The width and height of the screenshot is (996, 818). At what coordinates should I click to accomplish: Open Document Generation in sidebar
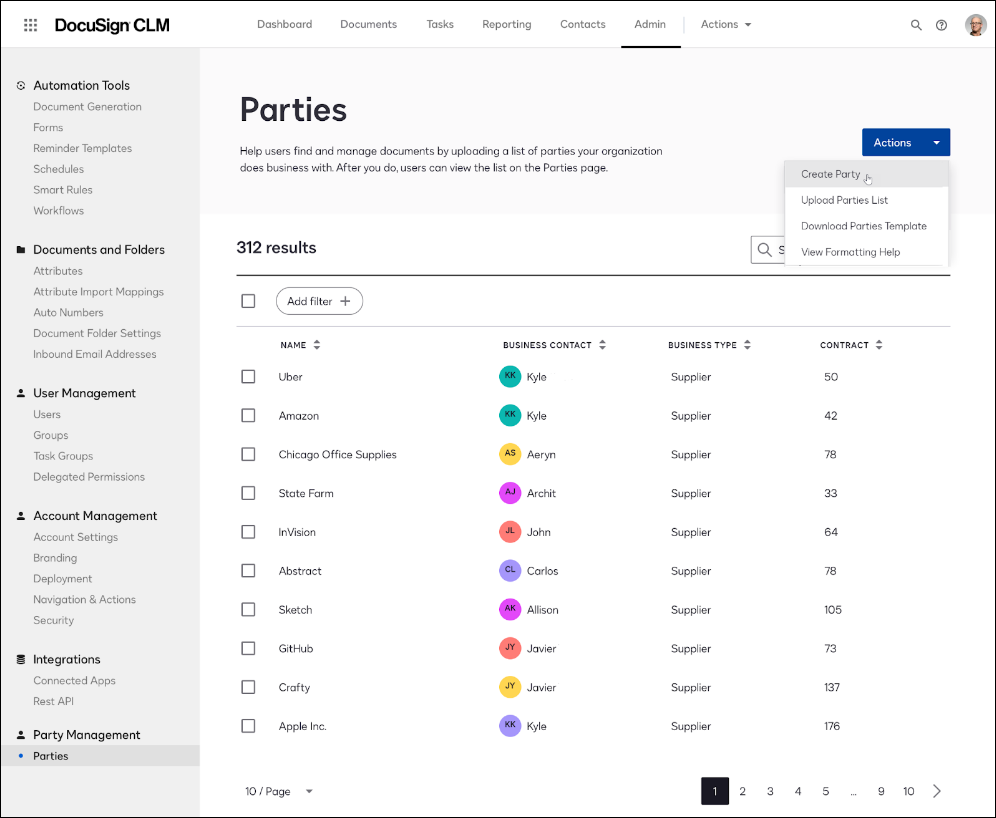pos(88,107)
